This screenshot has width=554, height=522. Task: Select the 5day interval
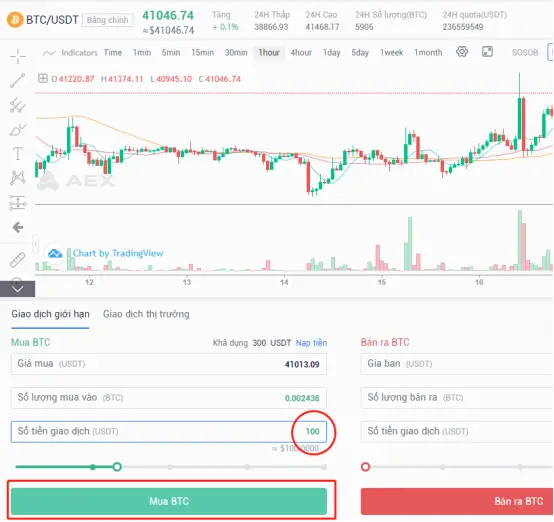click(360, 53)
